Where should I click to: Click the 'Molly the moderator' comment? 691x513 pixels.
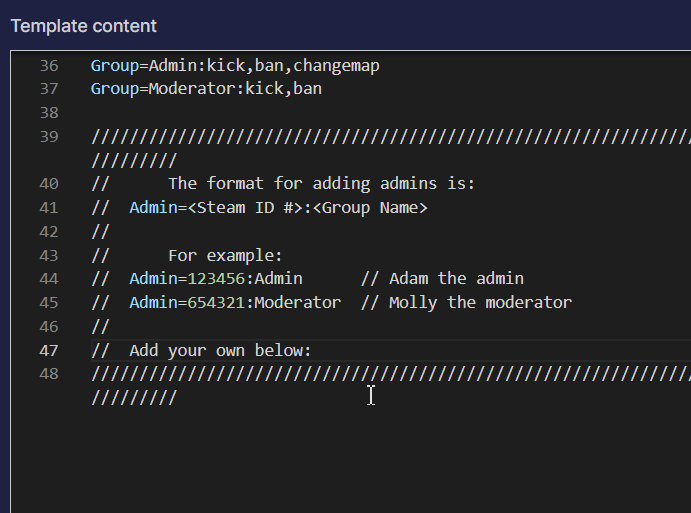click(x=480, y=302)
